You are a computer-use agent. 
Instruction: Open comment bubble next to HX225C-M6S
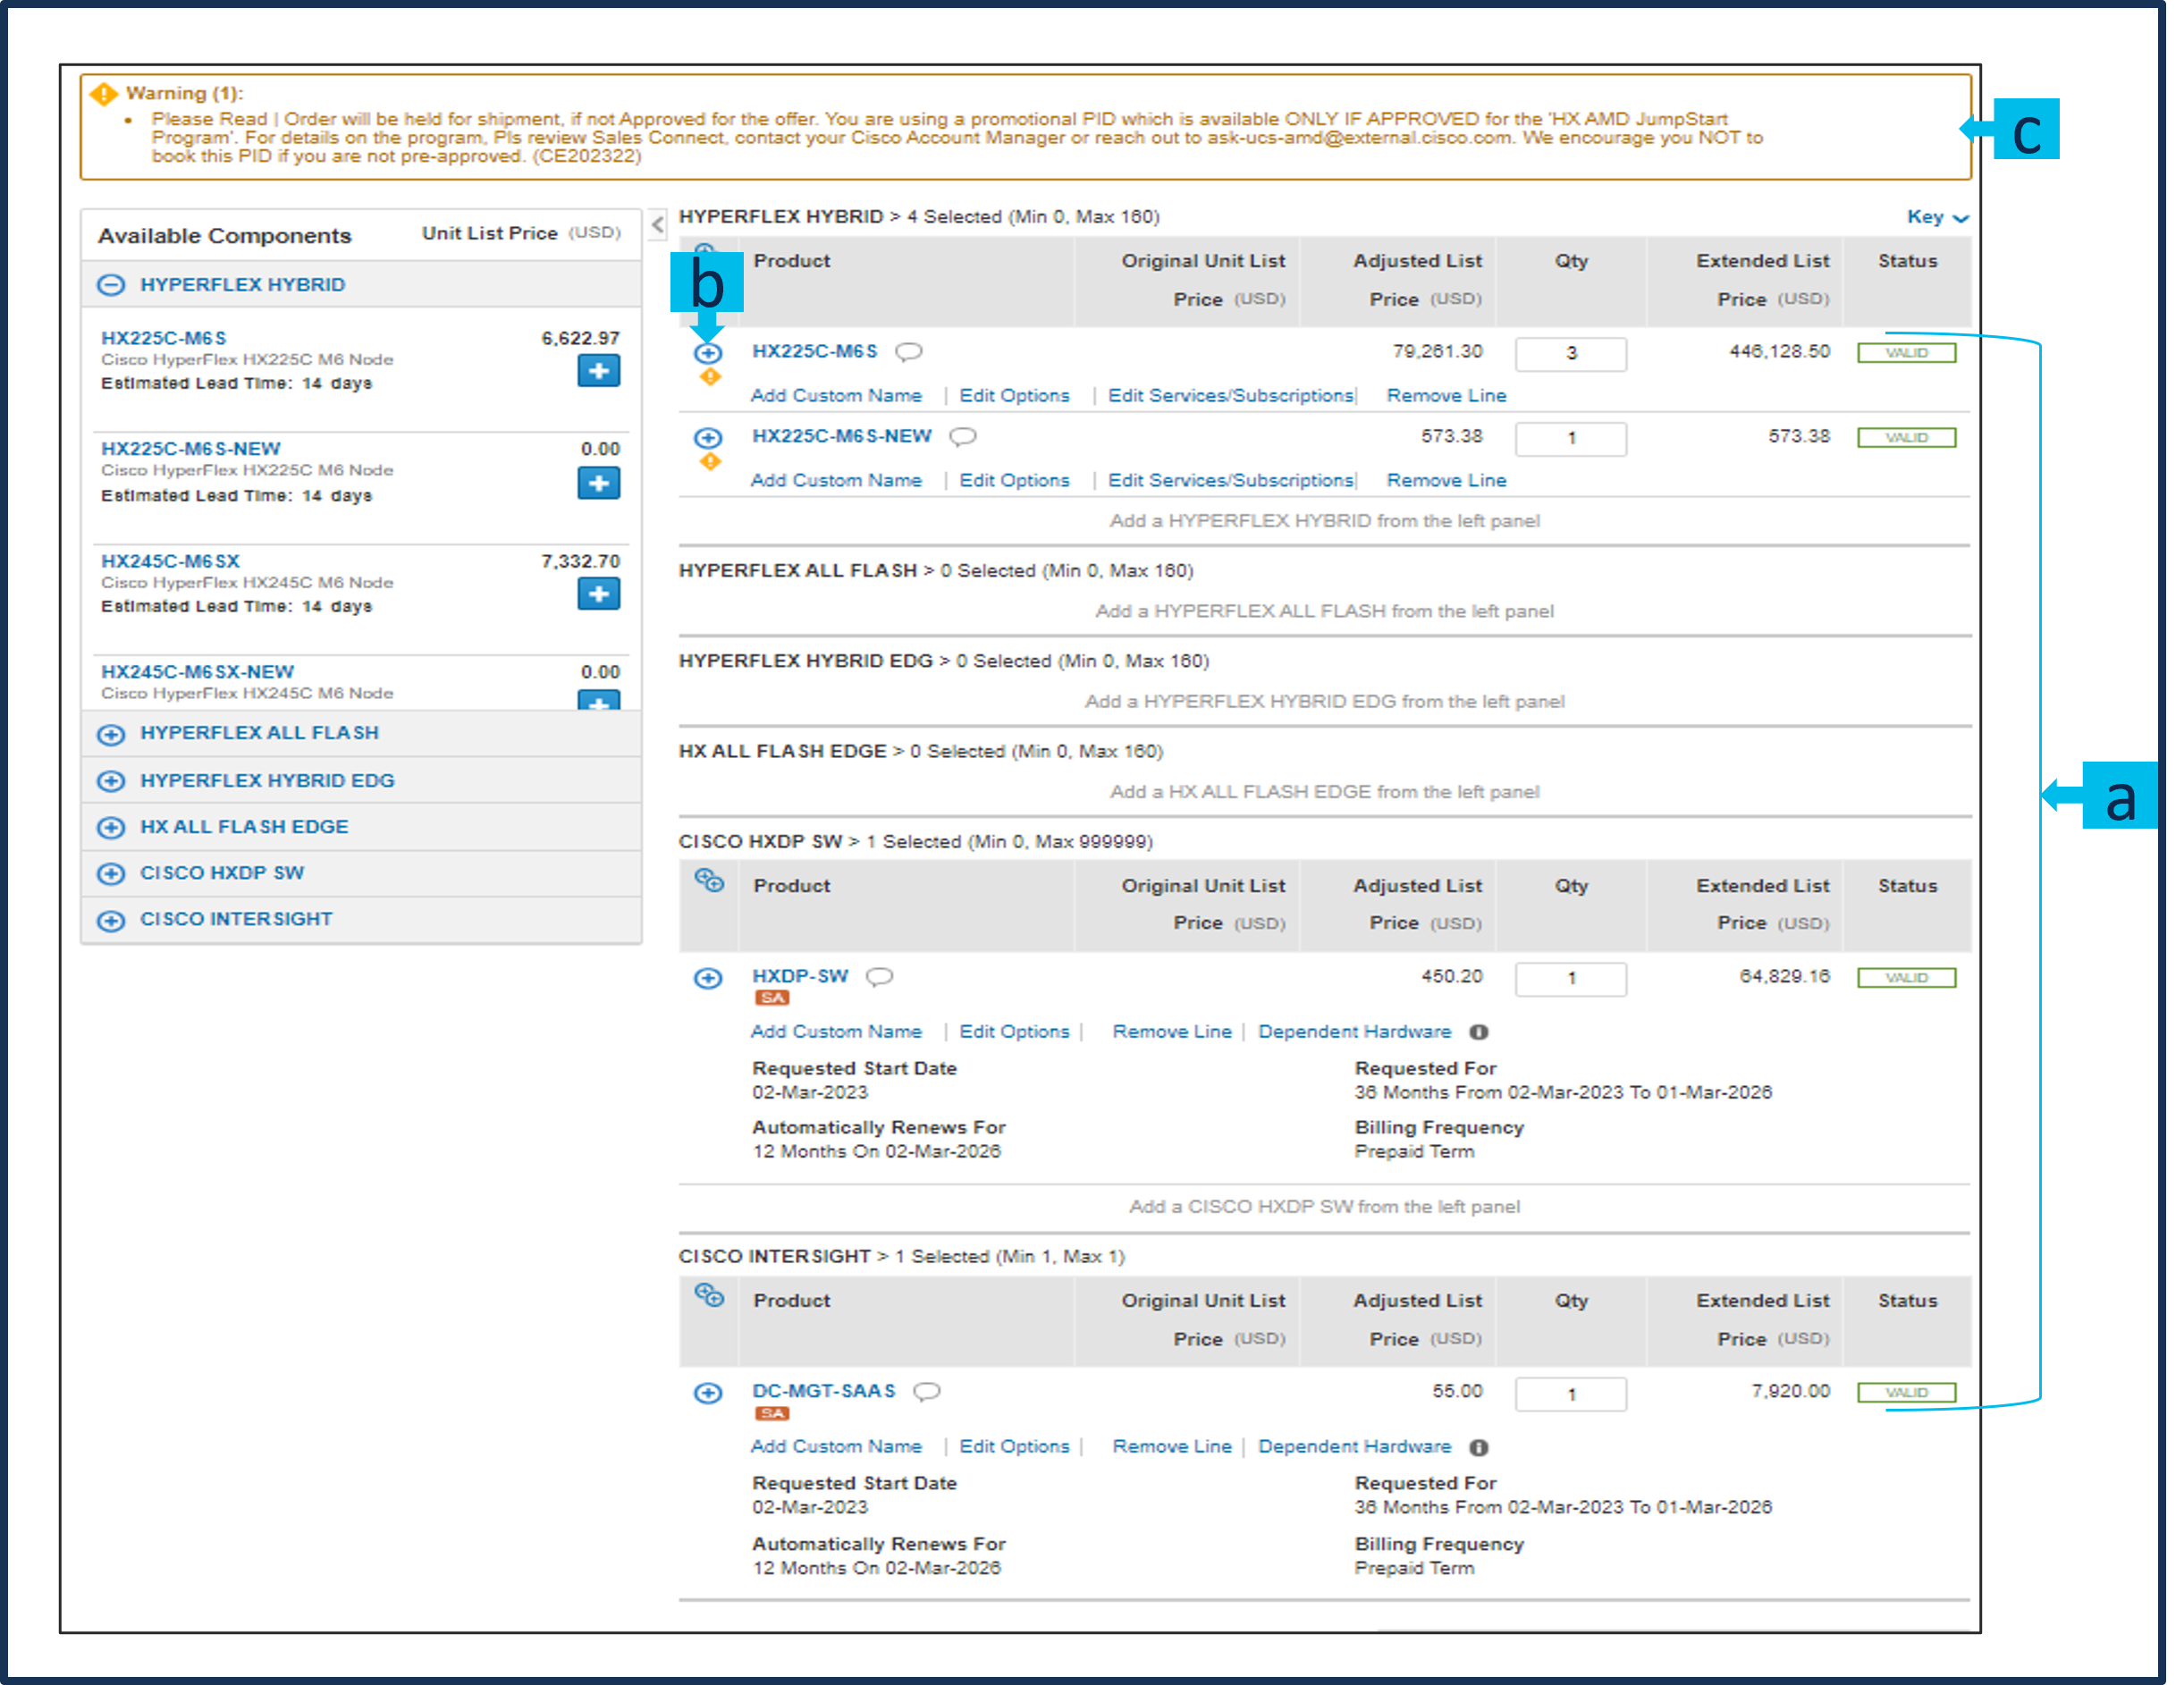(x=908, y=352)
